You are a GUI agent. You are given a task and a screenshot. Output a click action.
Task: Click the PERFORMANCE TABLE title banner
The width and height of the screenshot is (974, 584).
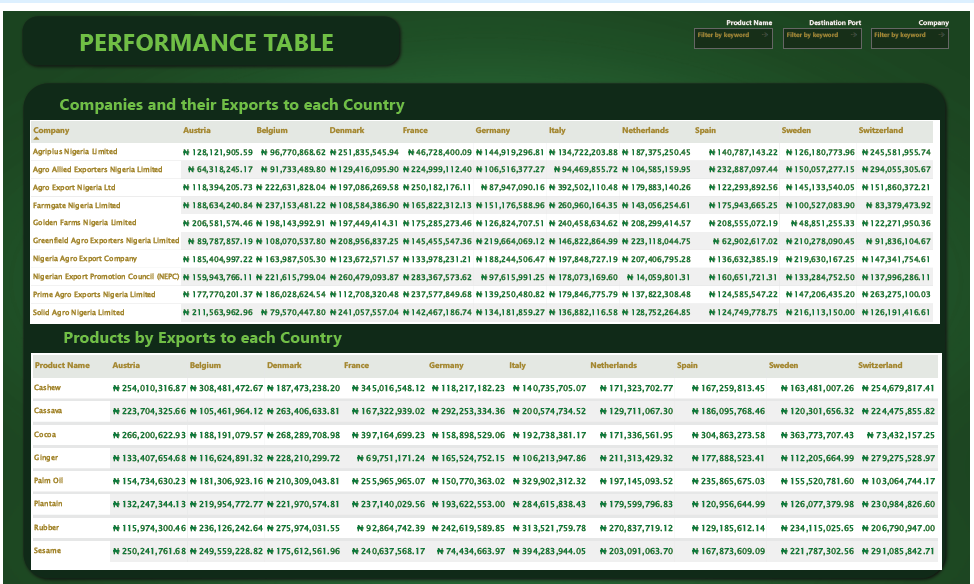point(207,42)
